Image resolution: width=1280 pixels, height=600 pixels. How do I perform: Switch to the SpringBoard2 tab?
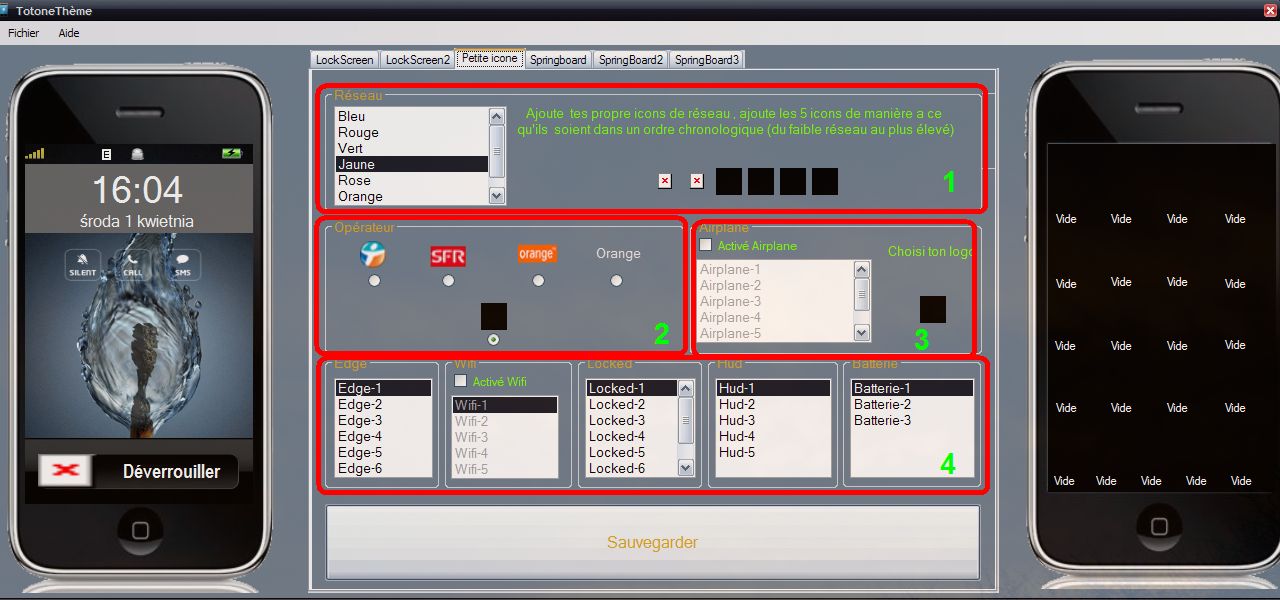[631, 59]
